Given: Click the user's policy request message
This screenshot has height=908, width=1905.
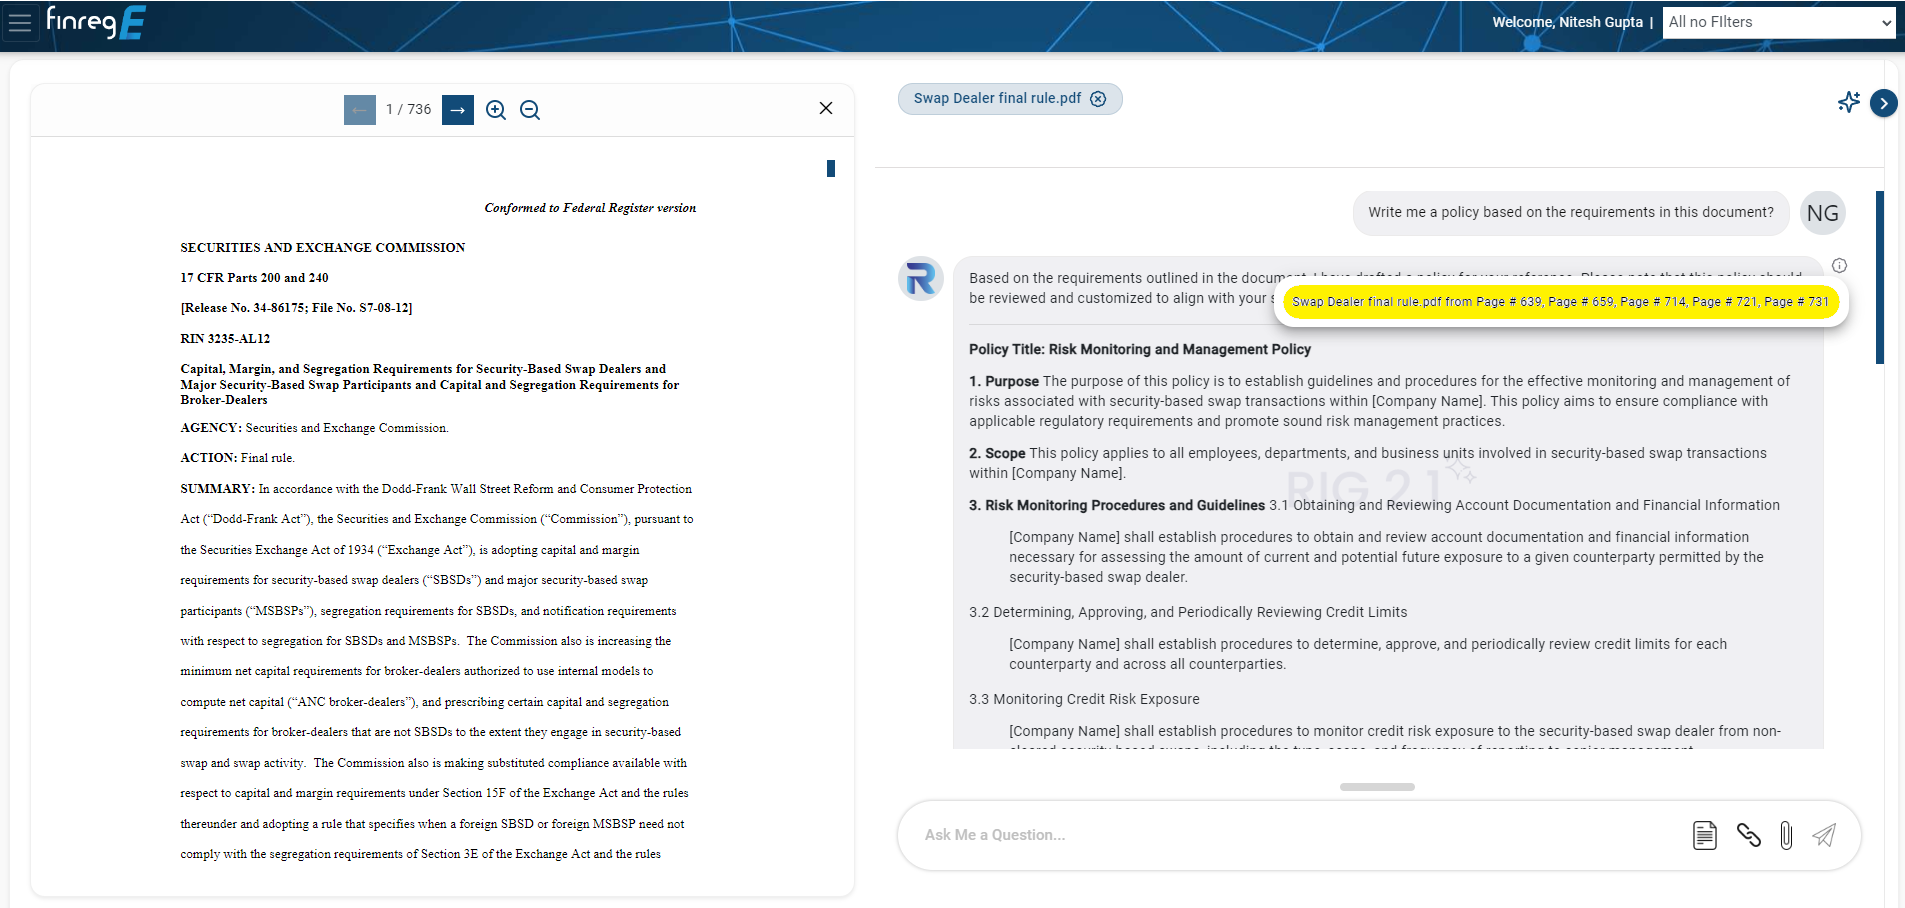Looking at the screenshot, I should pyautogui.click(x=1571, y=213).
